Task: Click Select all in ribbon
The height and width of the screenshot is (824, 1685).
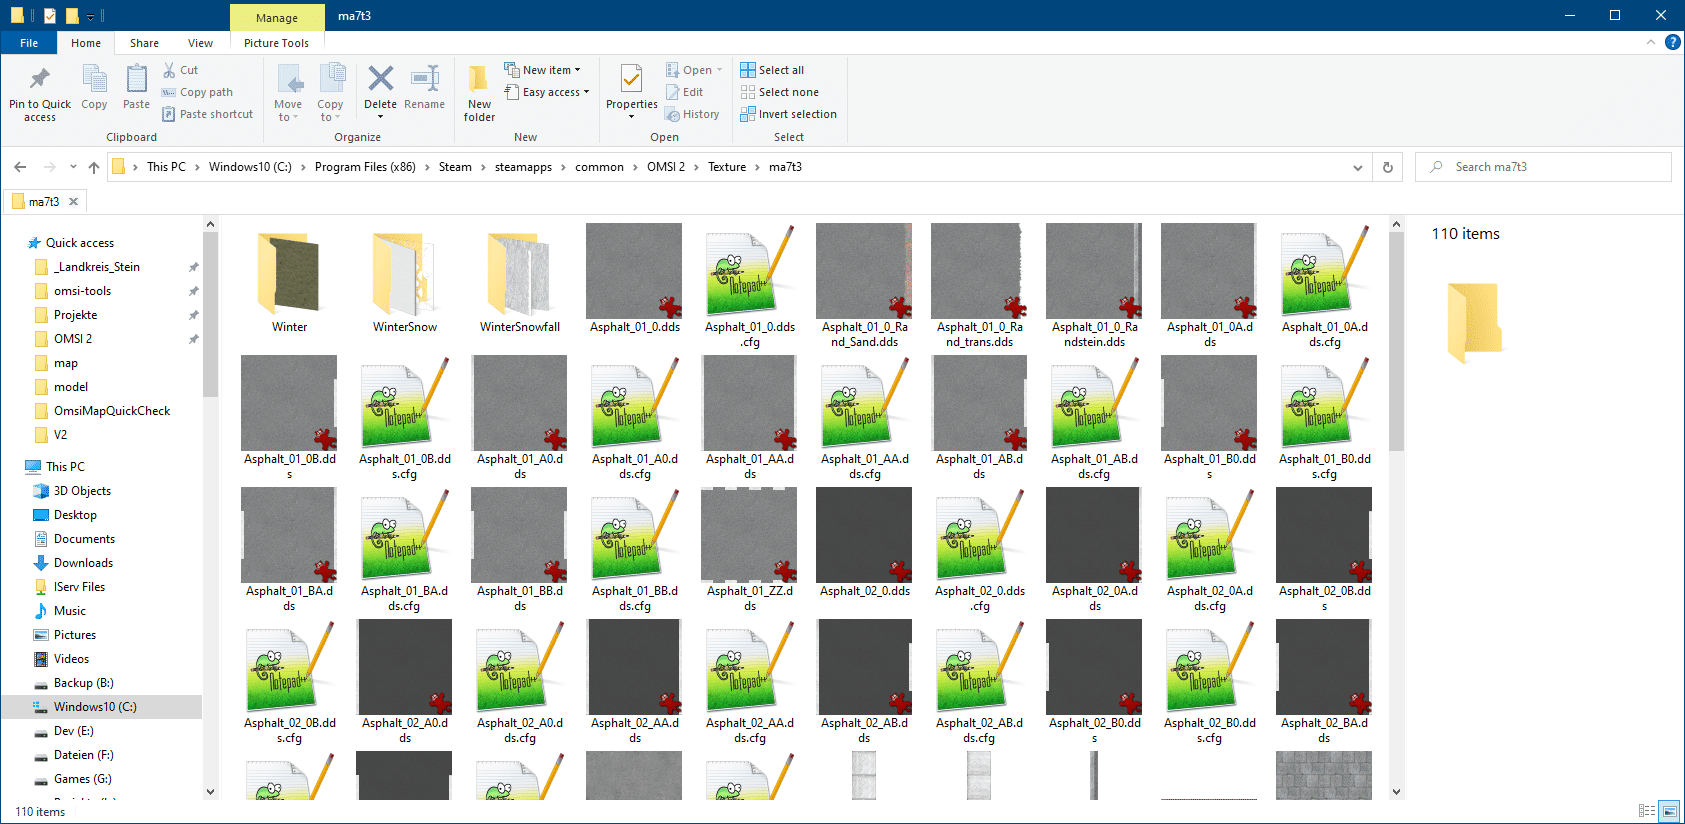Action: [772, 70]
